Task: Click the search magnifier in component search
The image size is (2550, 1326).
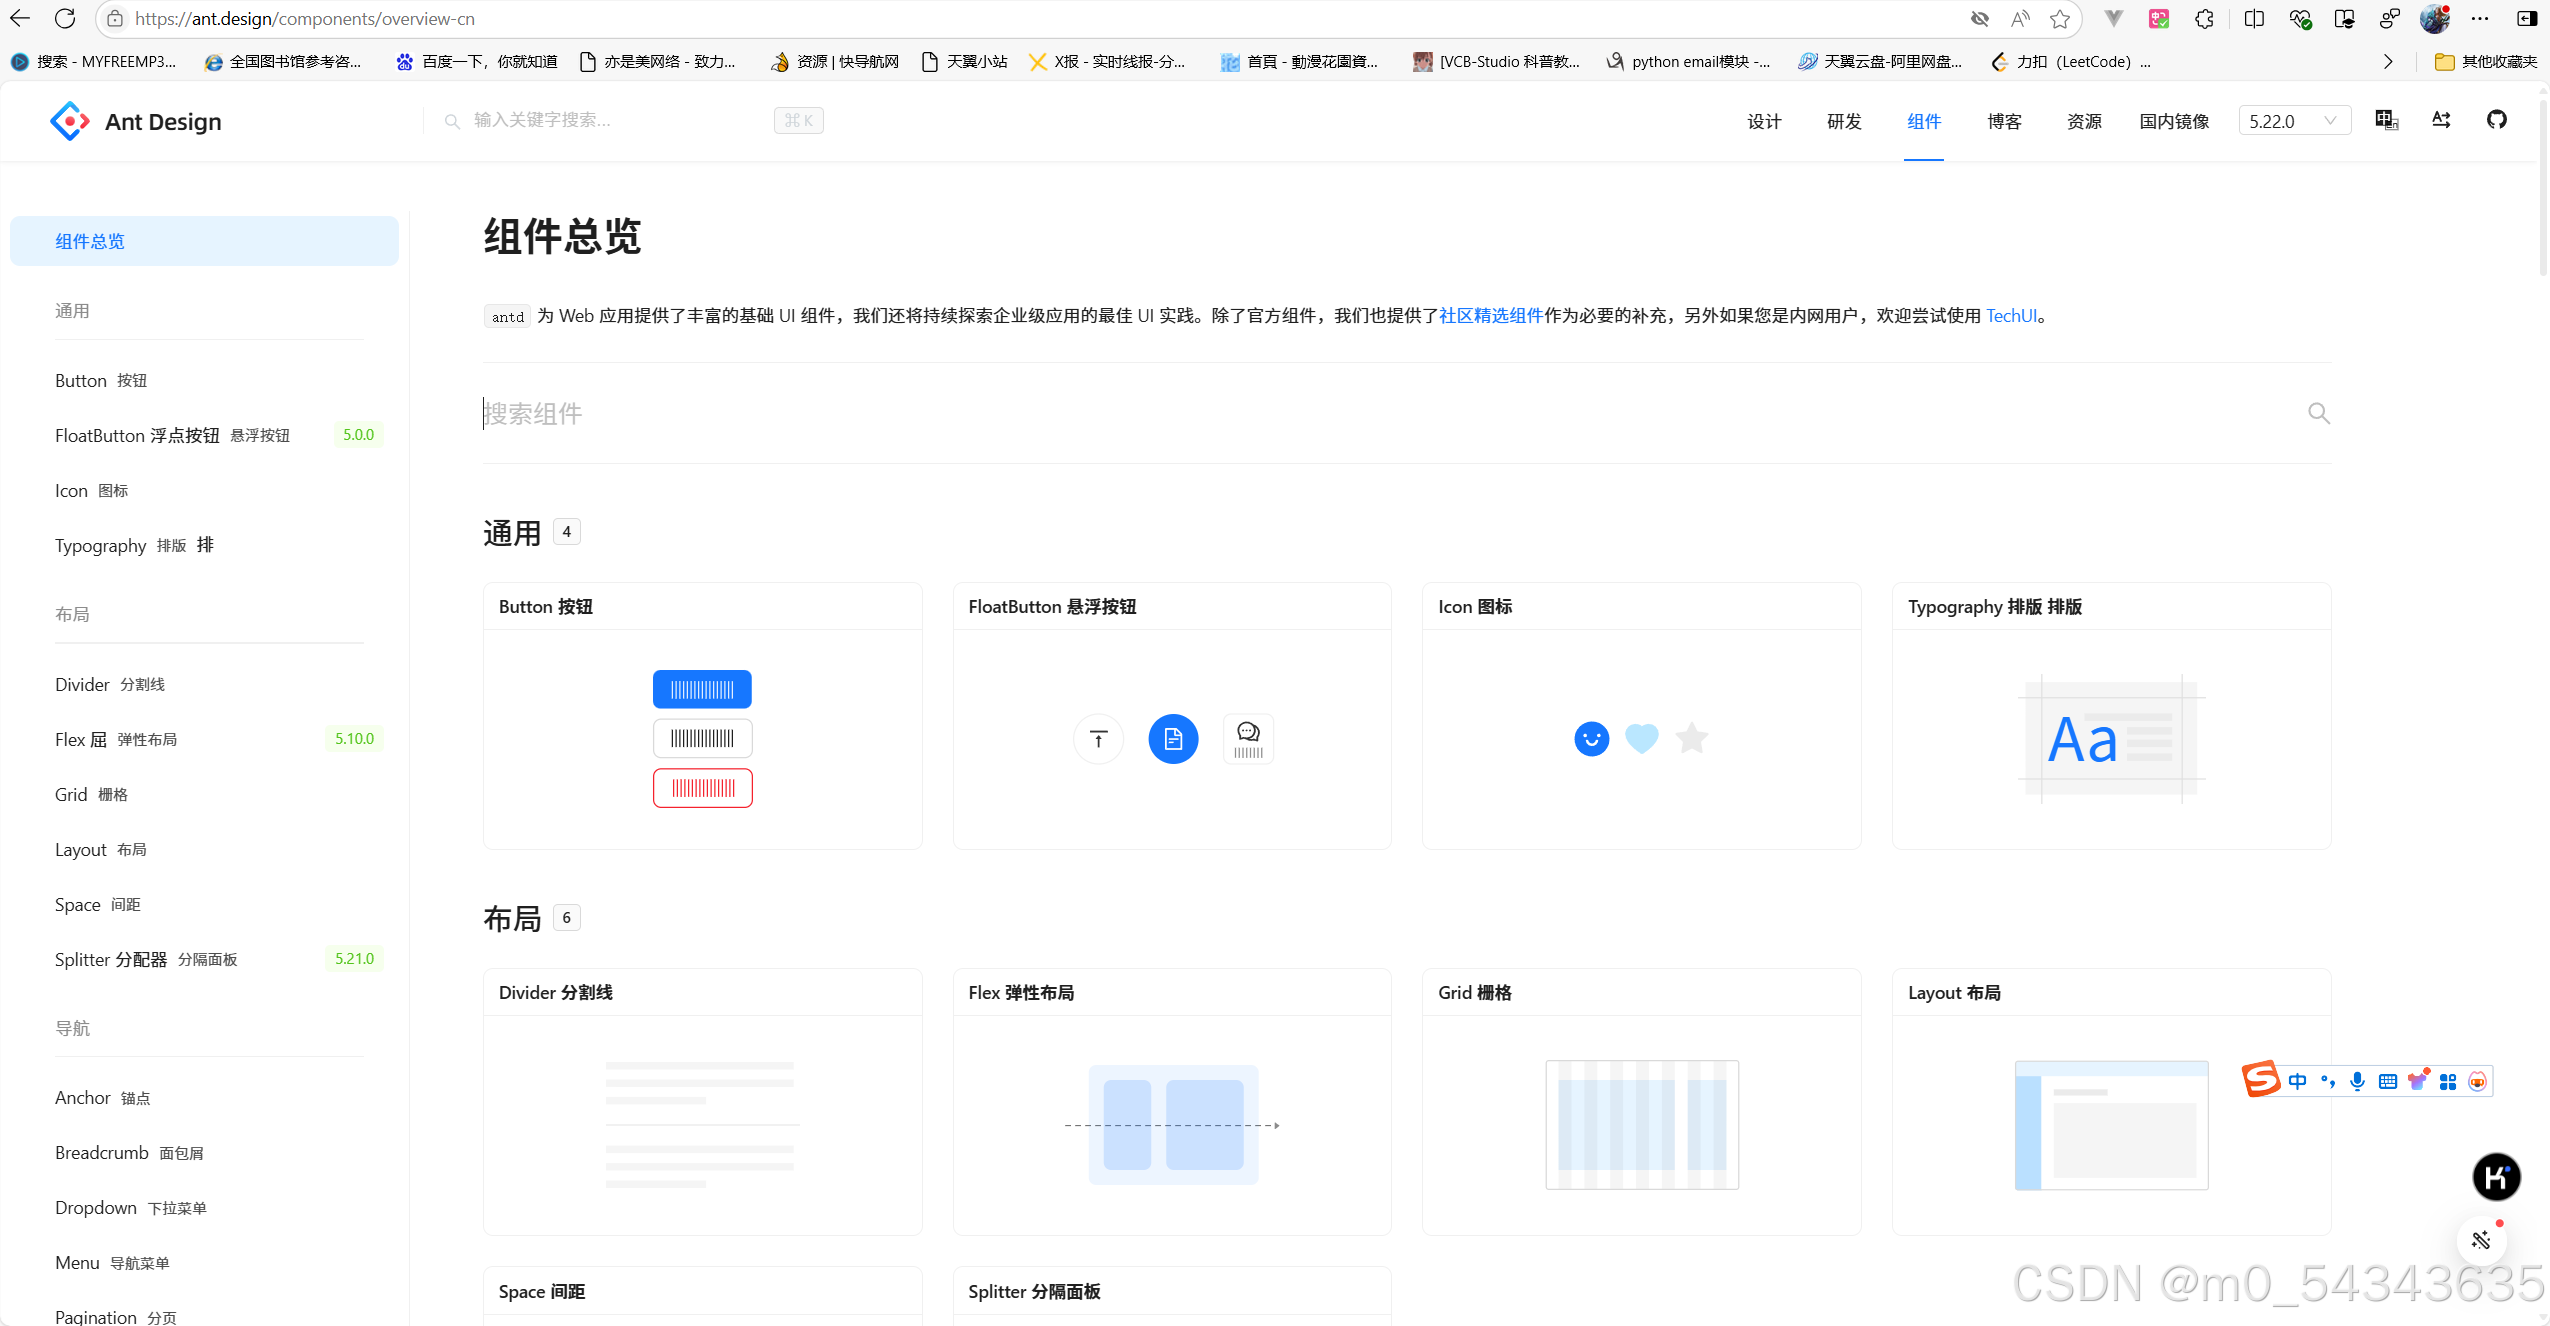Action: click(x=2318, y=413)
